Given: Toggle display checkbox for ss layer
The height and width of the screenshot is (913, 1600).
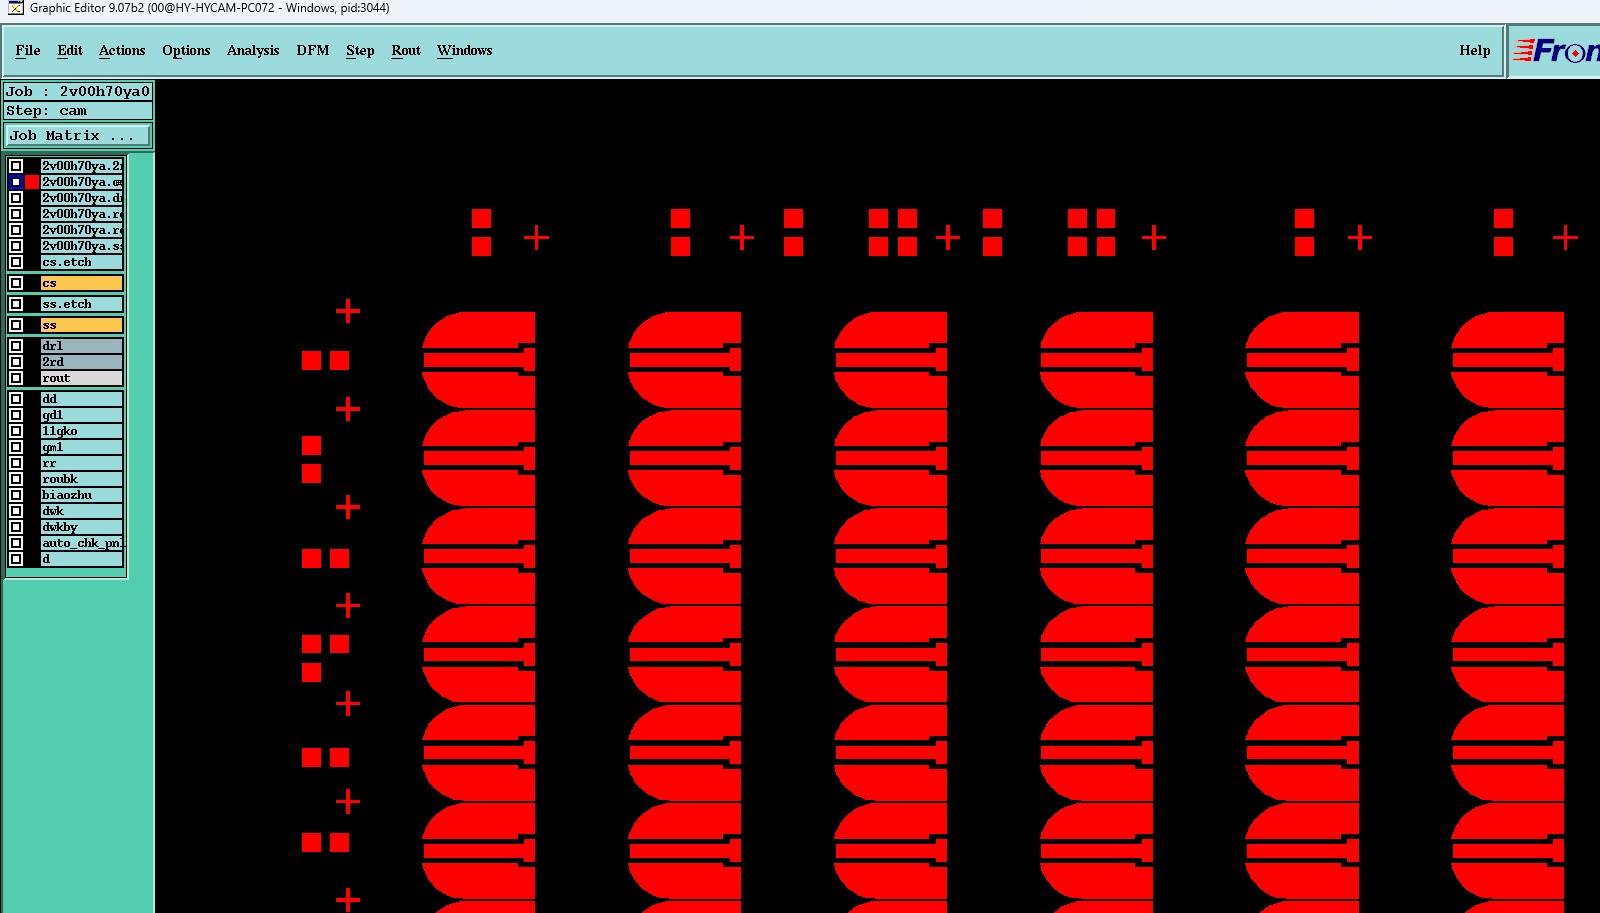Looking at the screenshot, I should [x=16, y=325].
